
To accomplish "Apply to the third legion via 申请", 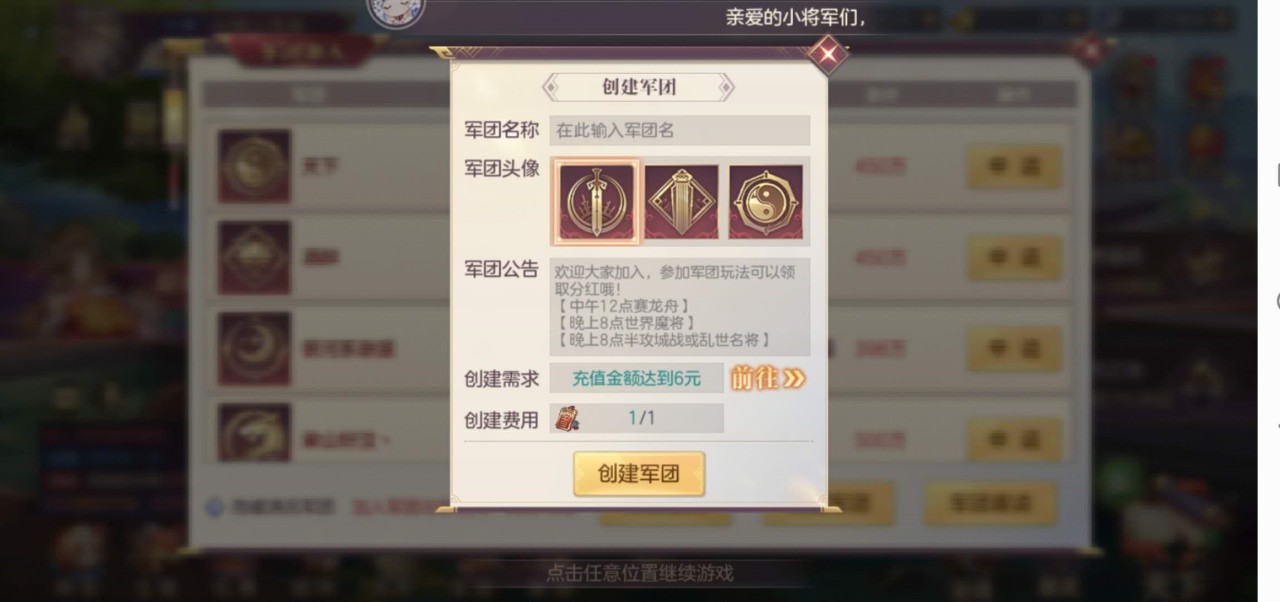I will [x=1014, y=349].
